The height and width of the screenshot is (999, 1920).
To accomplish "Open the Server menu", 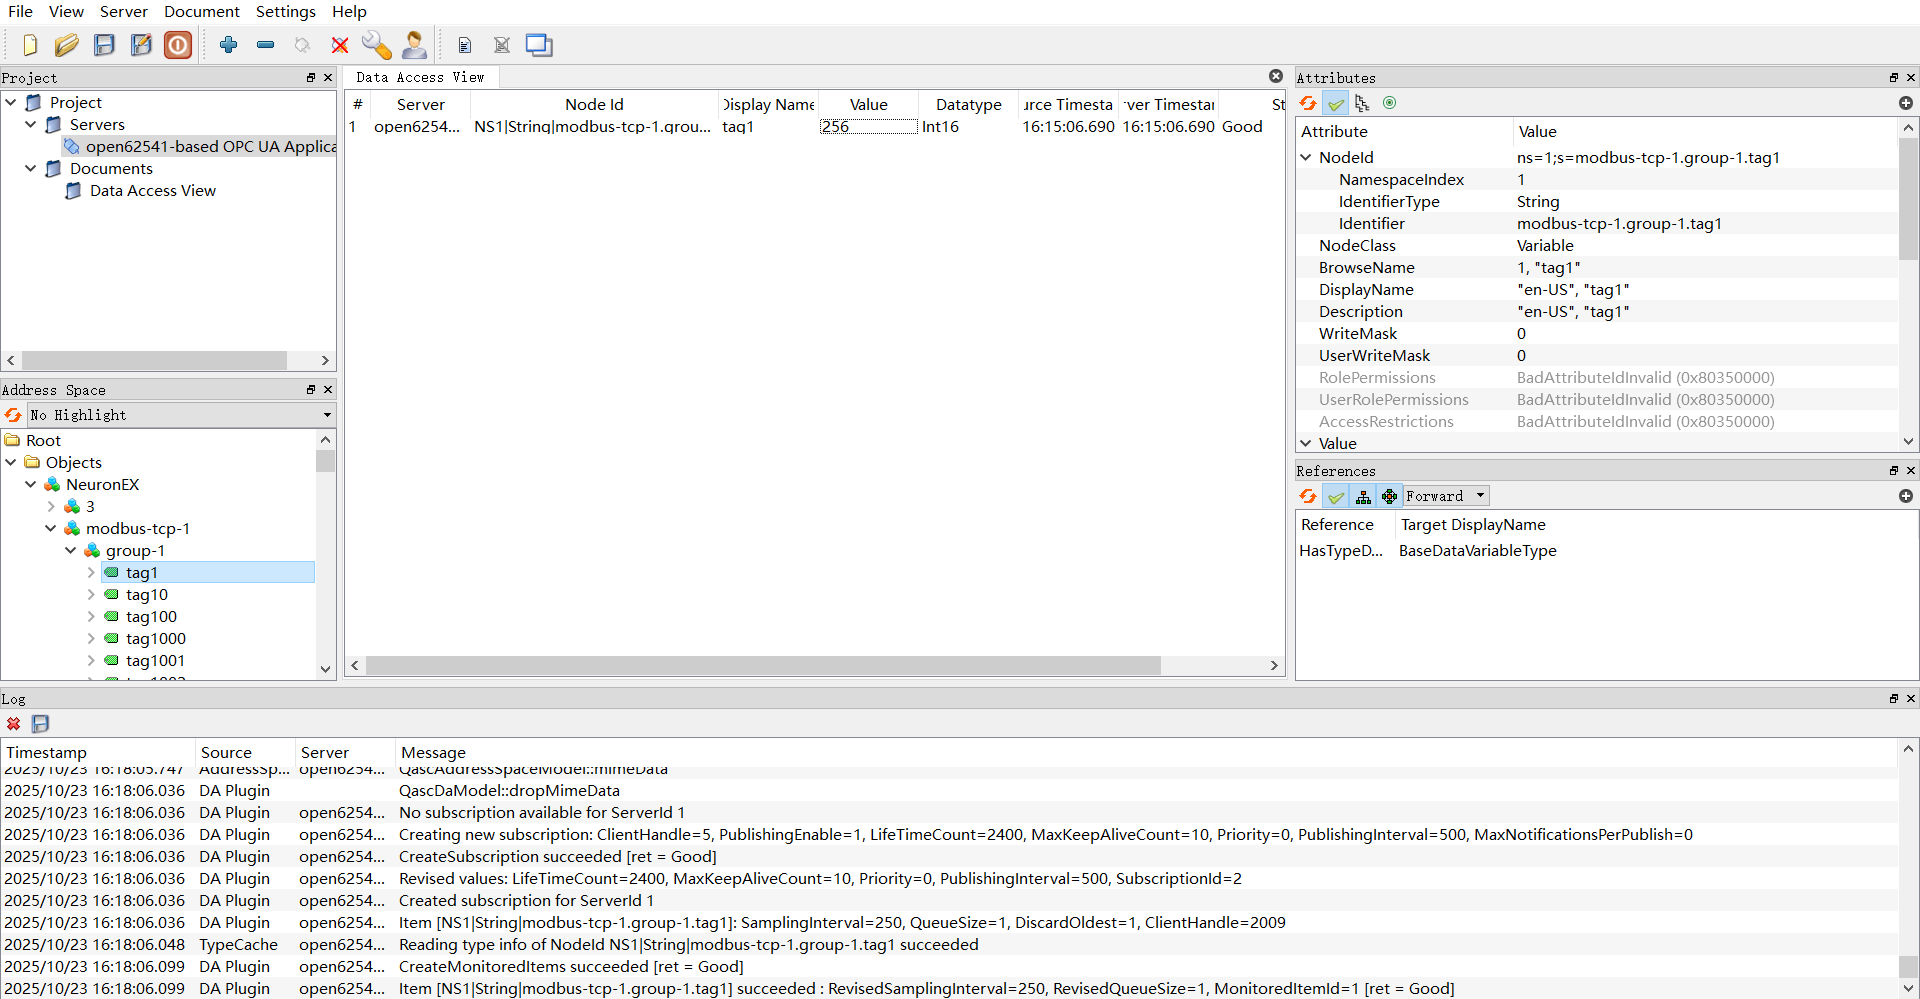I will (123, 12).
